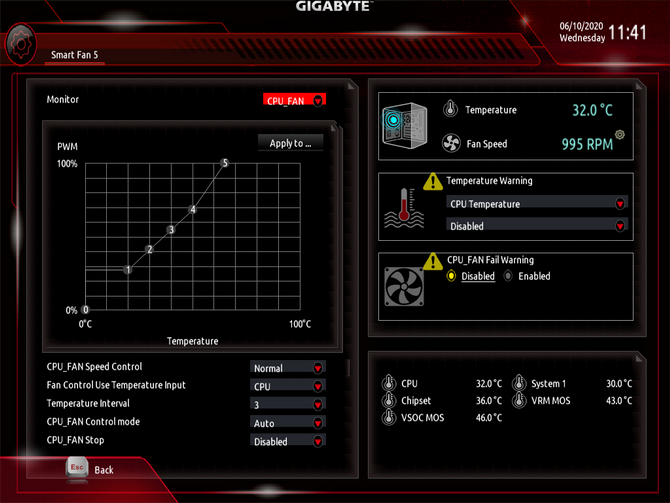
Task: Open the CPU_FAN Monitor dropdown
Action: (x=294, y=100)
